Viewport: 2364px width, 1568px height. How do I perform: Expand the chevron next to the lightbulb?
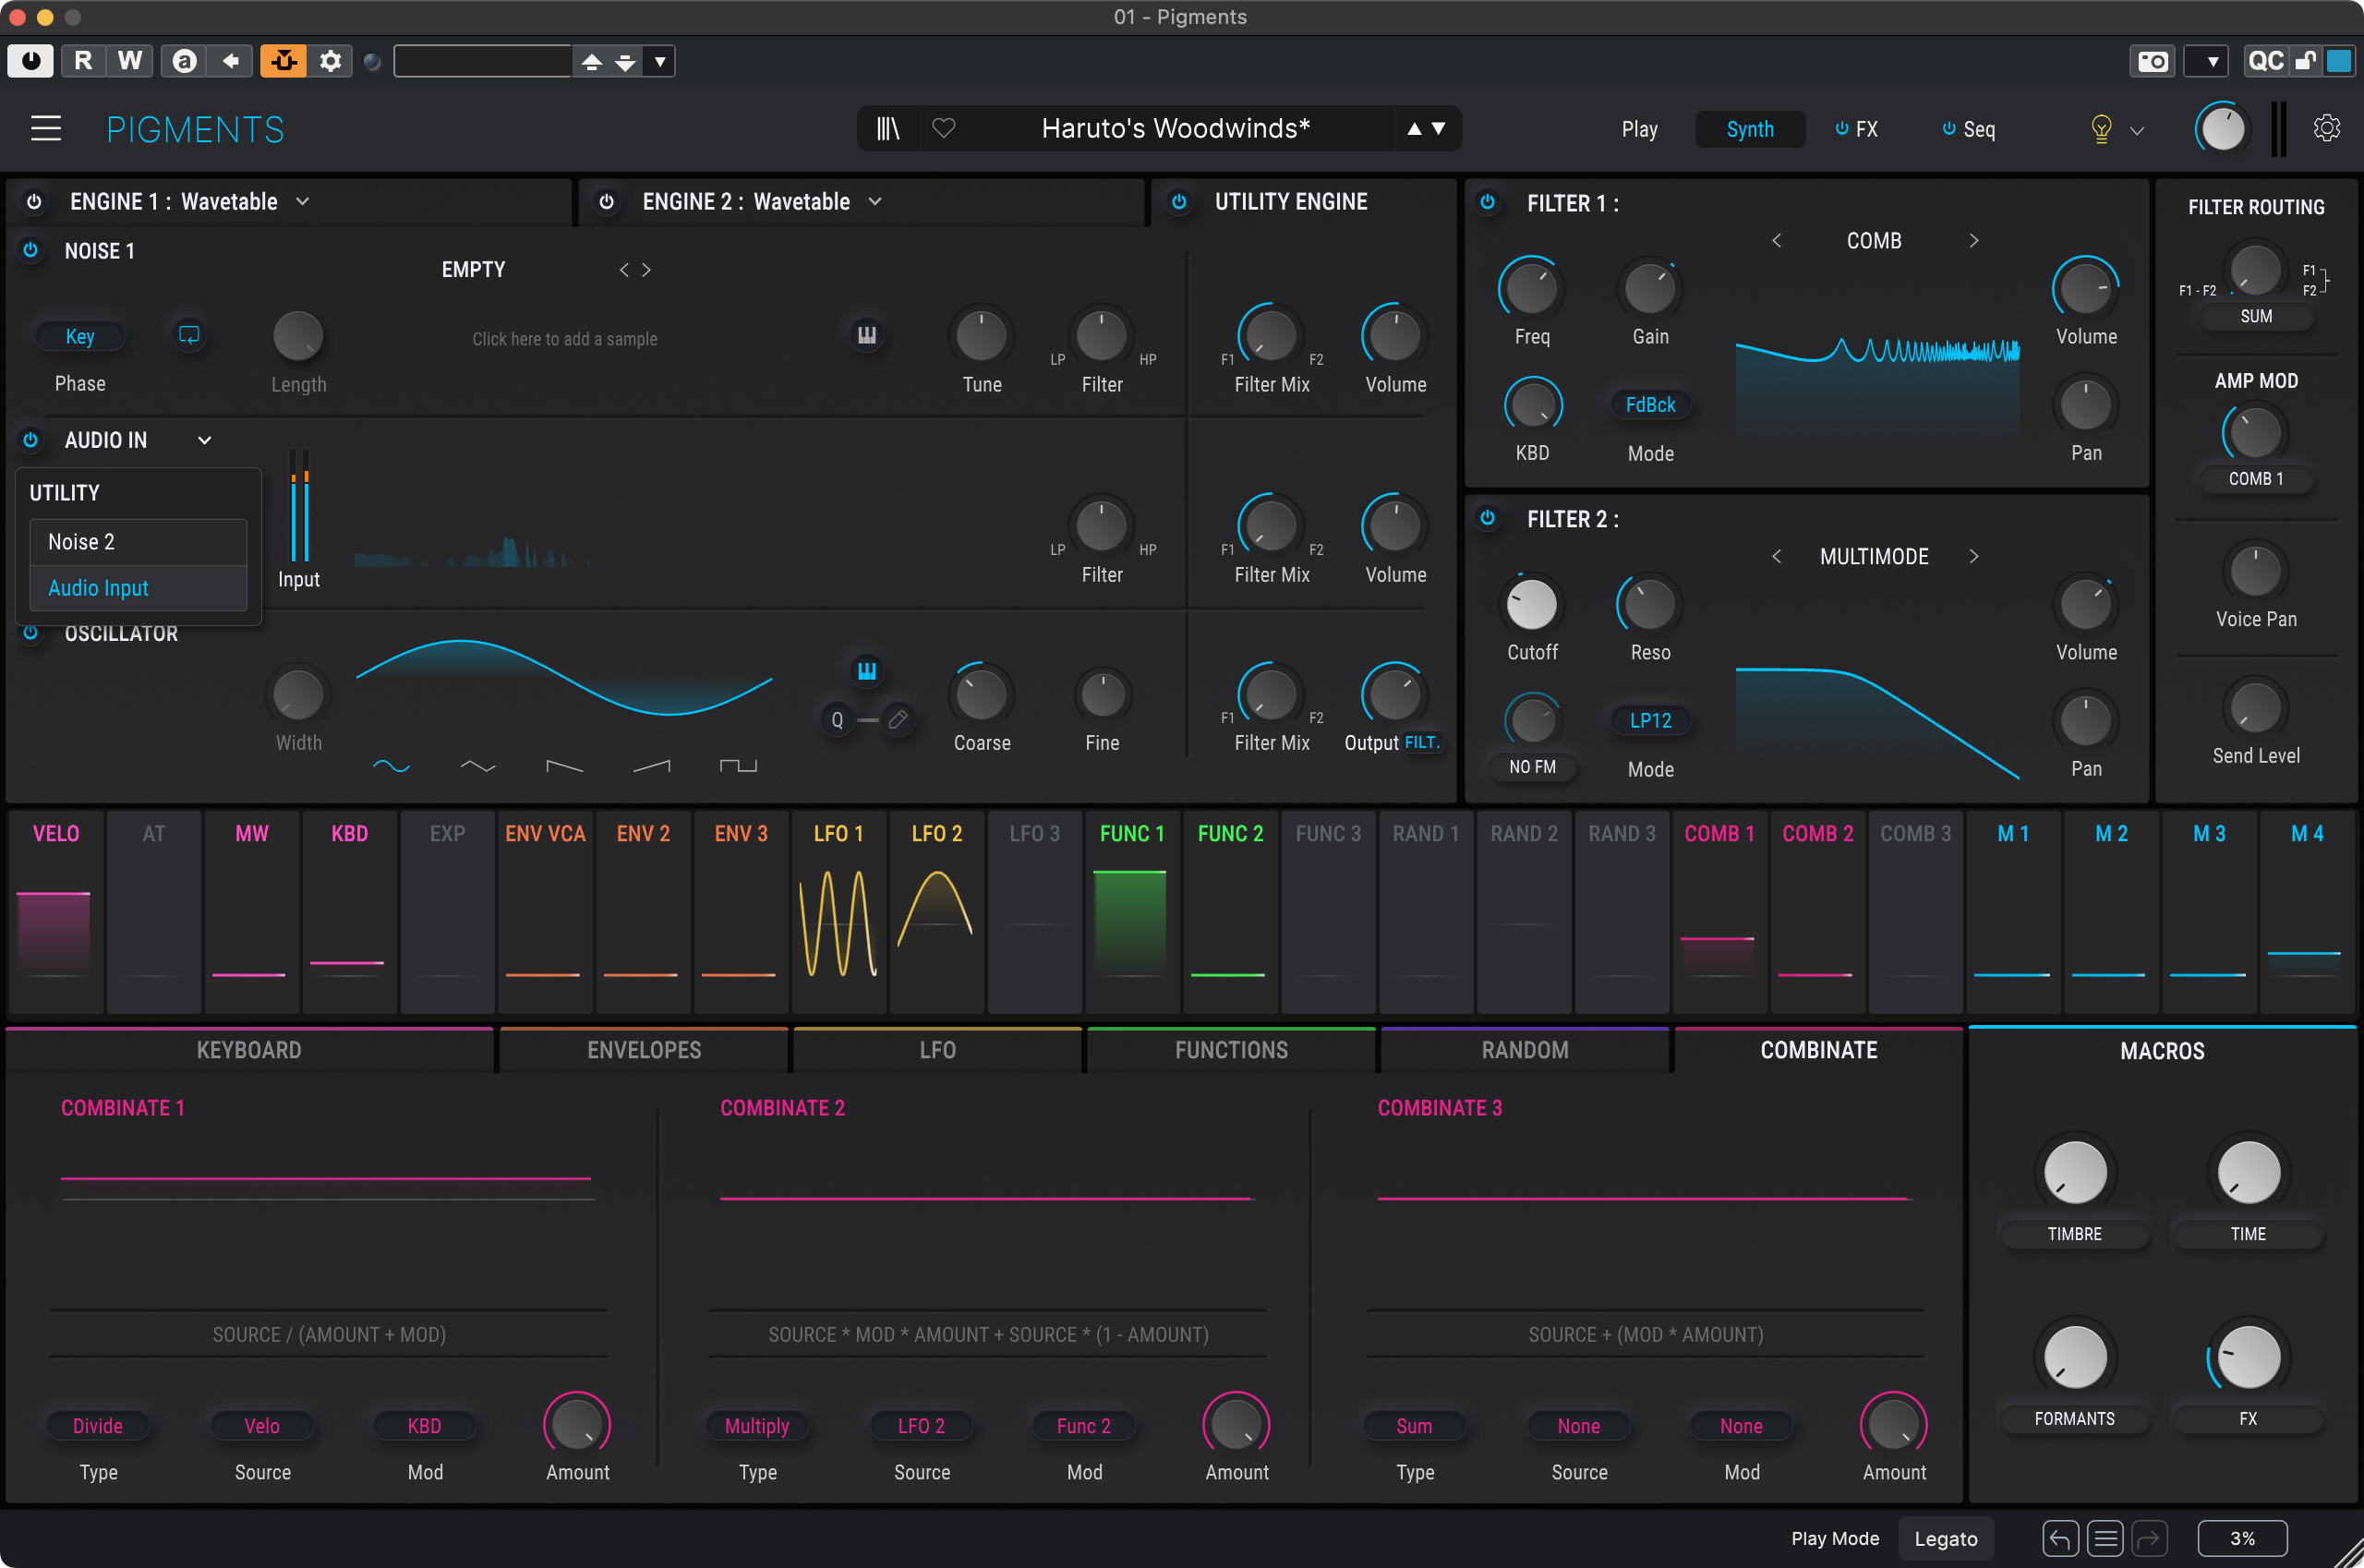[x=2137, y=130]
